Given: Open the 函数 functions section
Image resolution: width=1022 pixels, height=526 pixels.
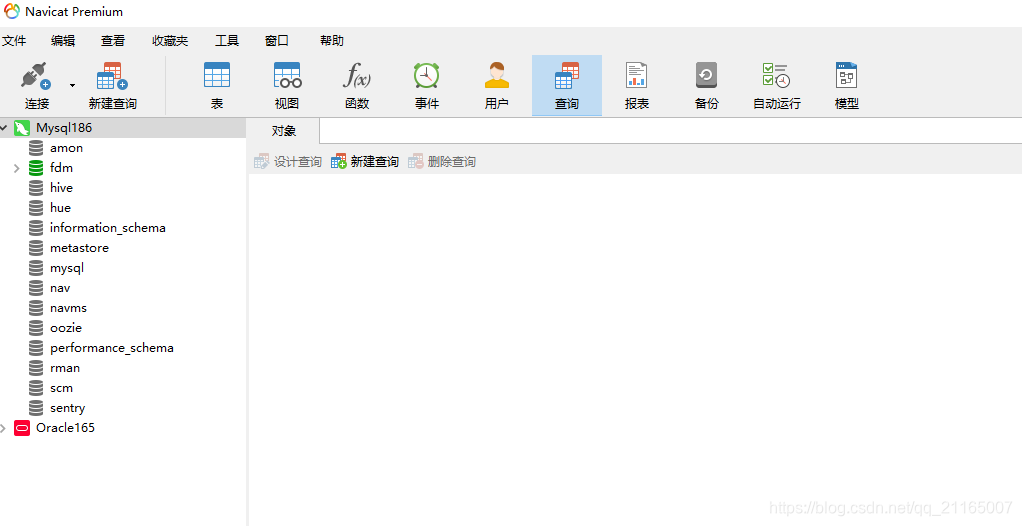Looking at the screenshot, I should (x=357, y=85).
